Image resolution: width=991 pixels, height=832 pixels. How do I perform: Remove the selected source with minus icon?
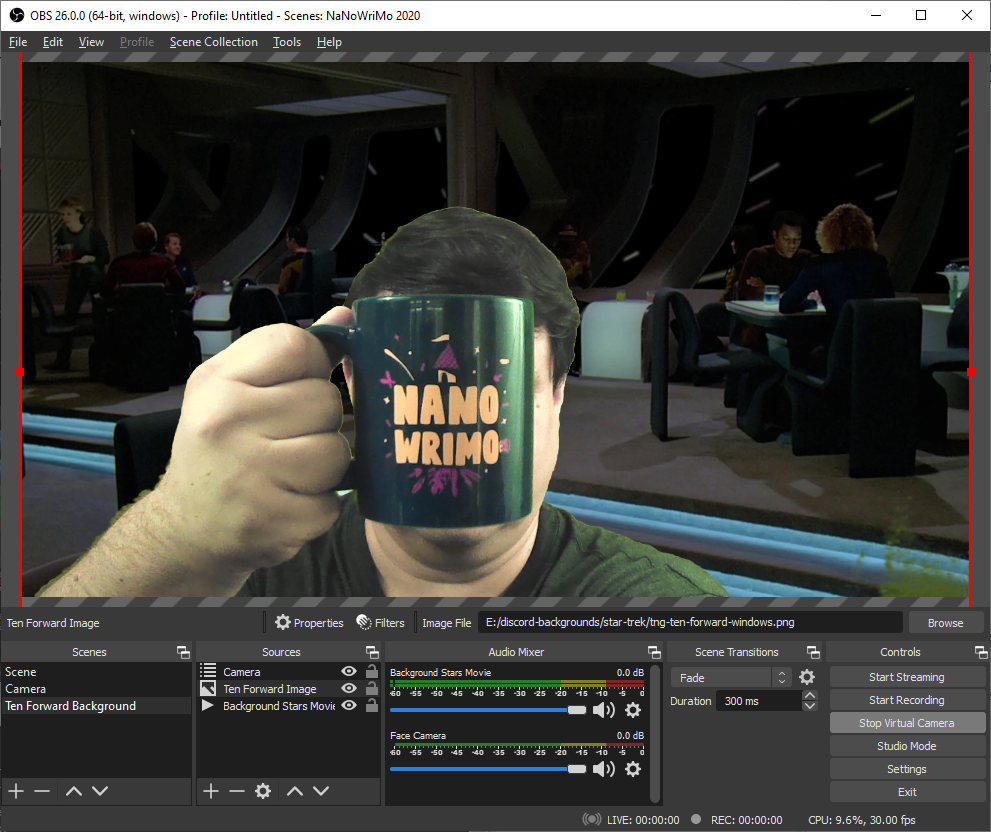tap(237, 791)
